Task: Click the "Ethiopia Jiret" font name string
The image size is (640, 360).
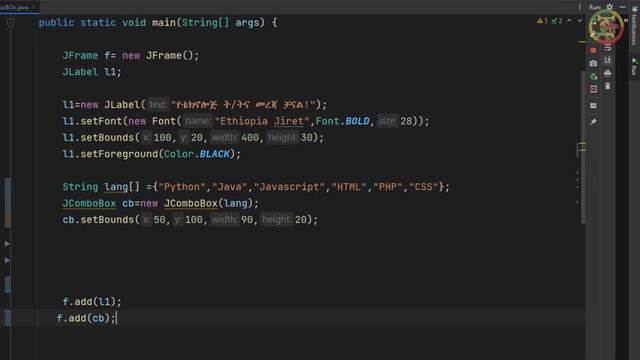Action: pyautogui.click(x=262, y=121)
